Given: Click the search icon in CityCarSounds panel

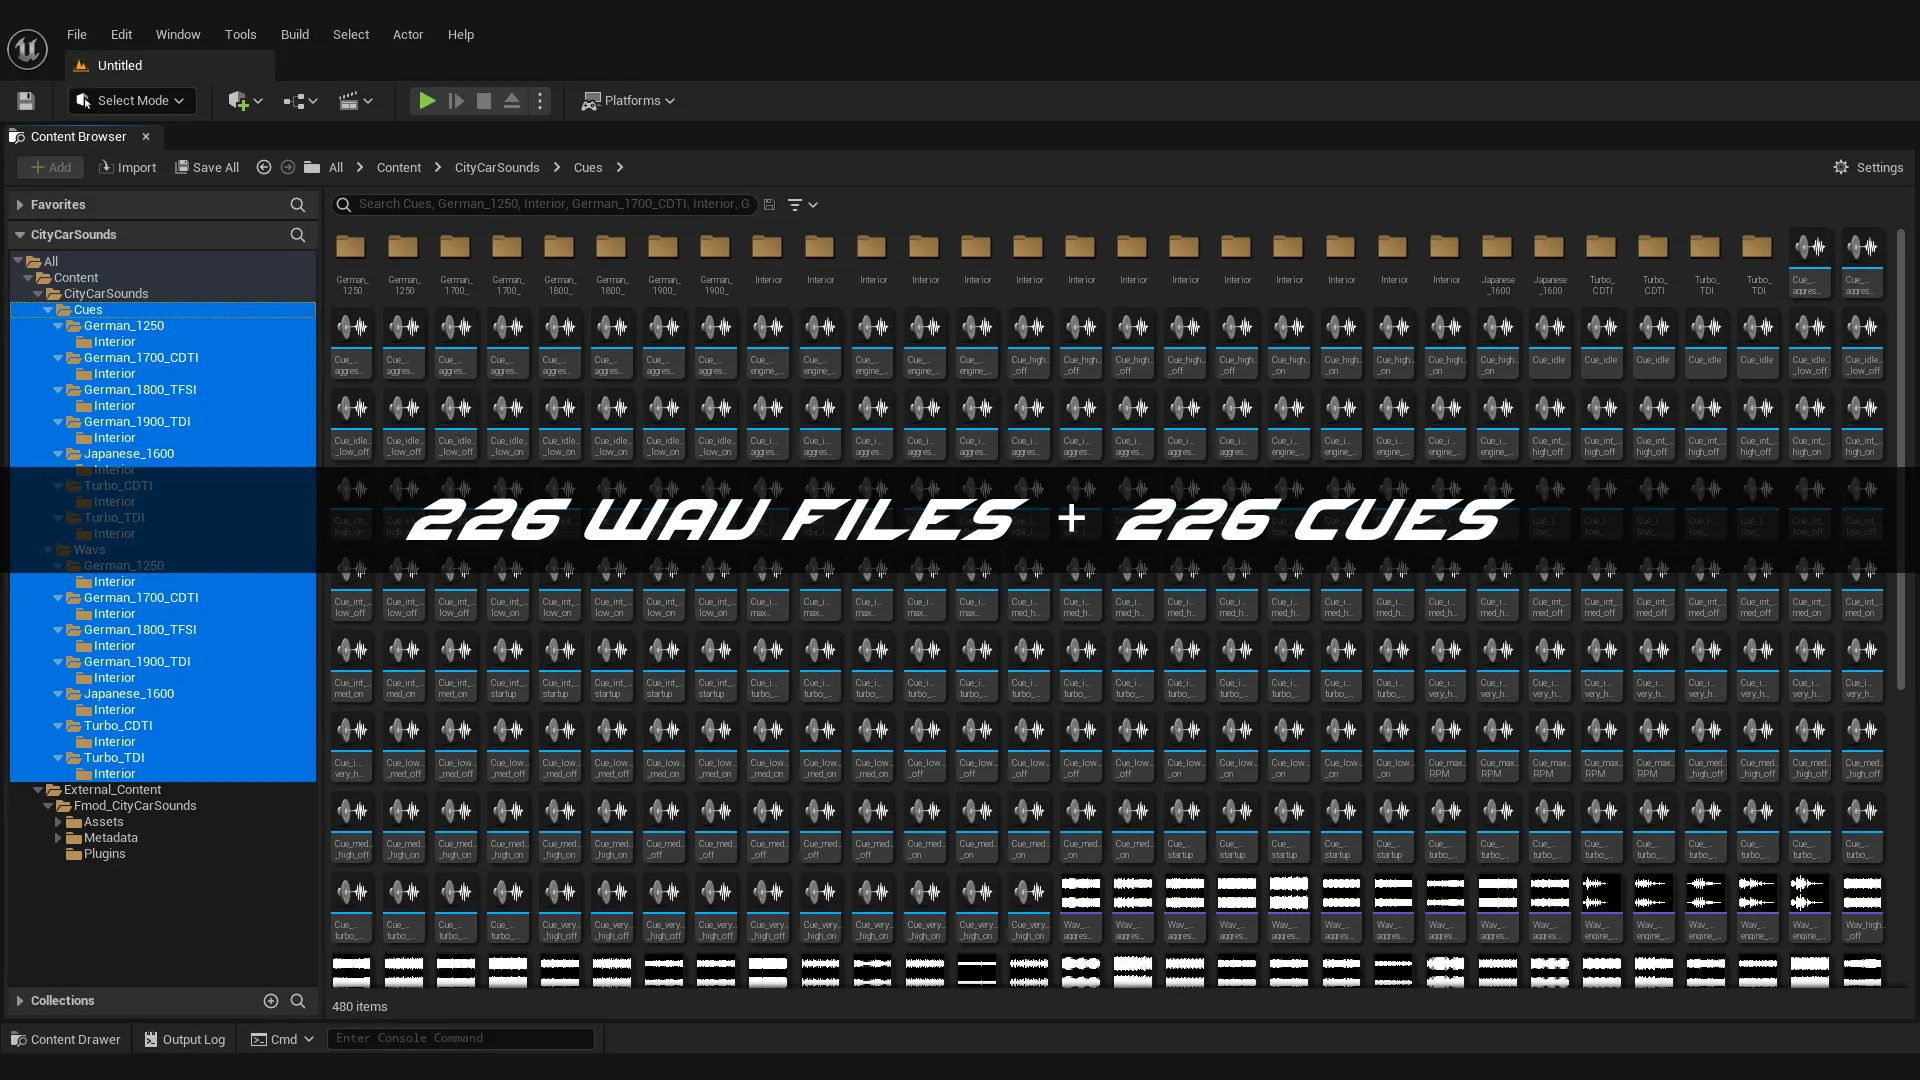Looking at the screenshot, I should click(x=298, y=235).
